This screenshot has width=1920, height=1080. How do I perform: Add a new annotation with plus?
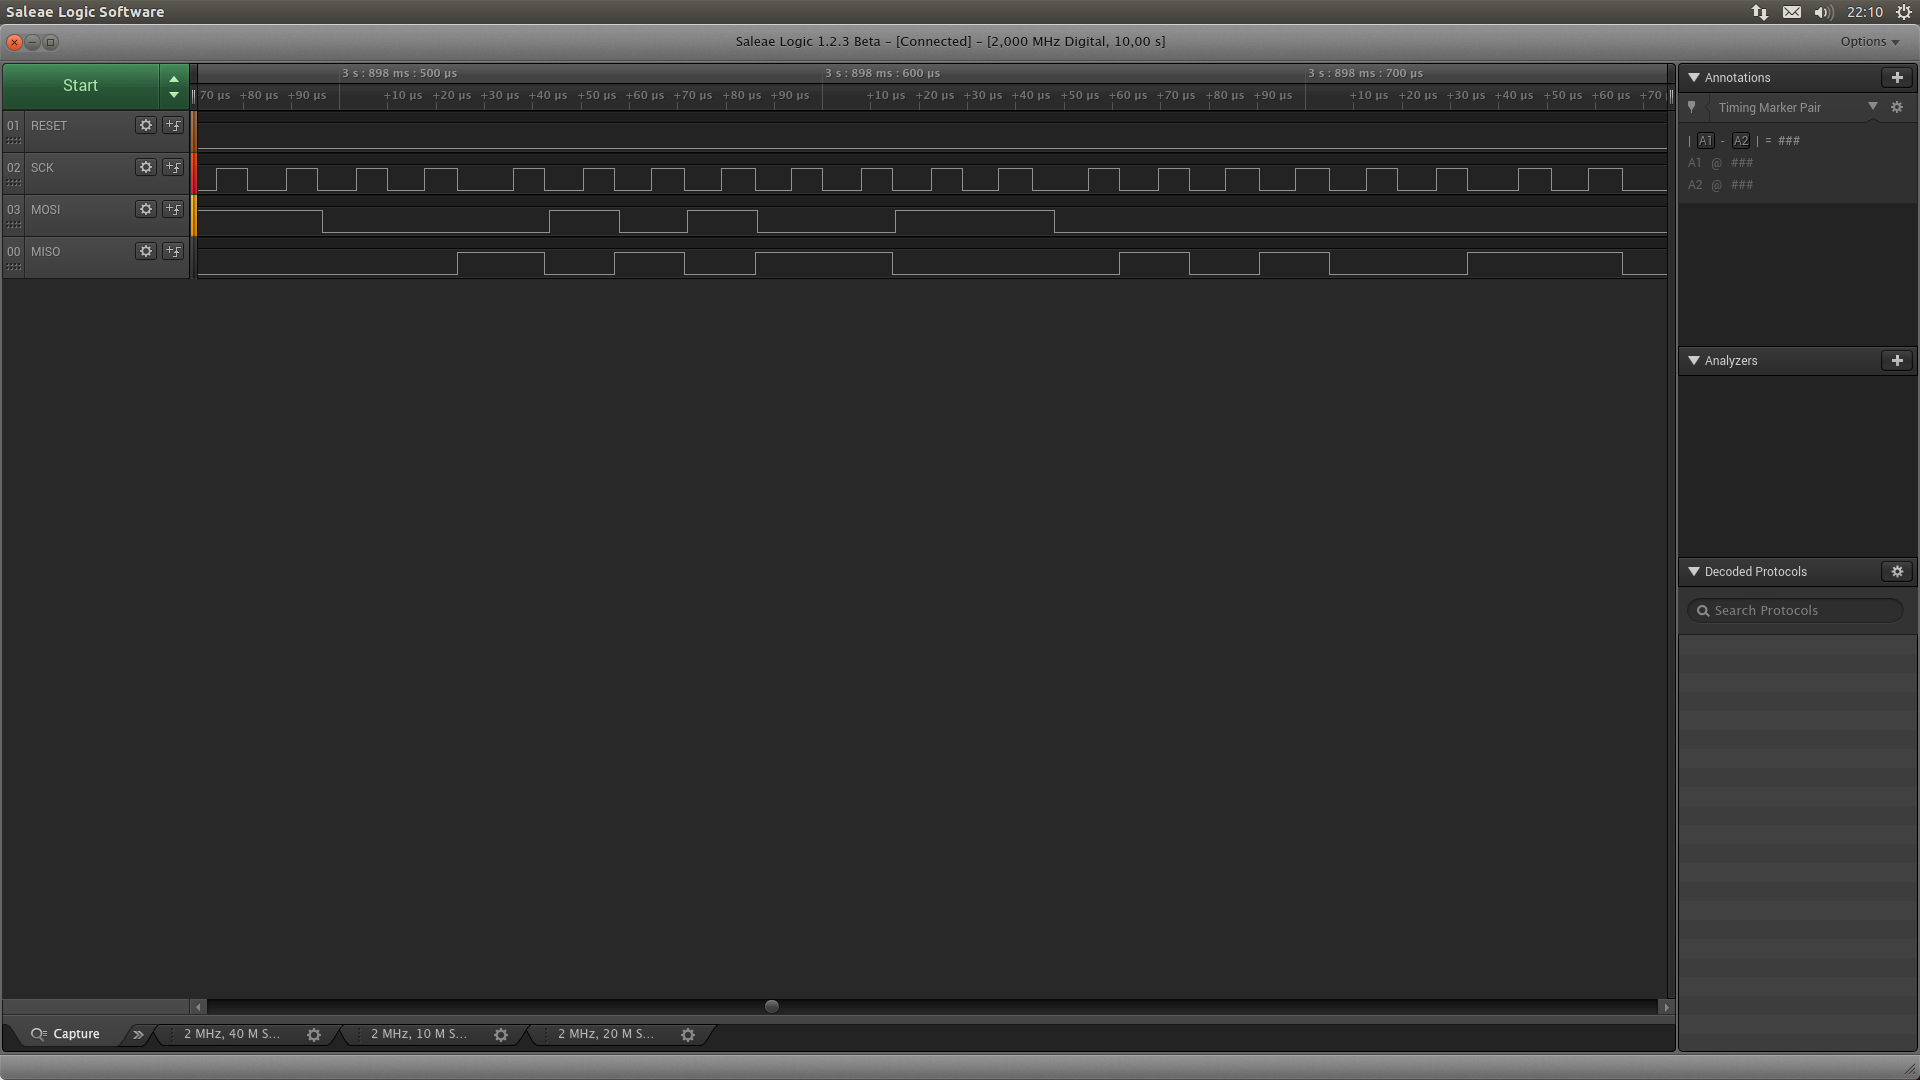(x=1897, y=77)
